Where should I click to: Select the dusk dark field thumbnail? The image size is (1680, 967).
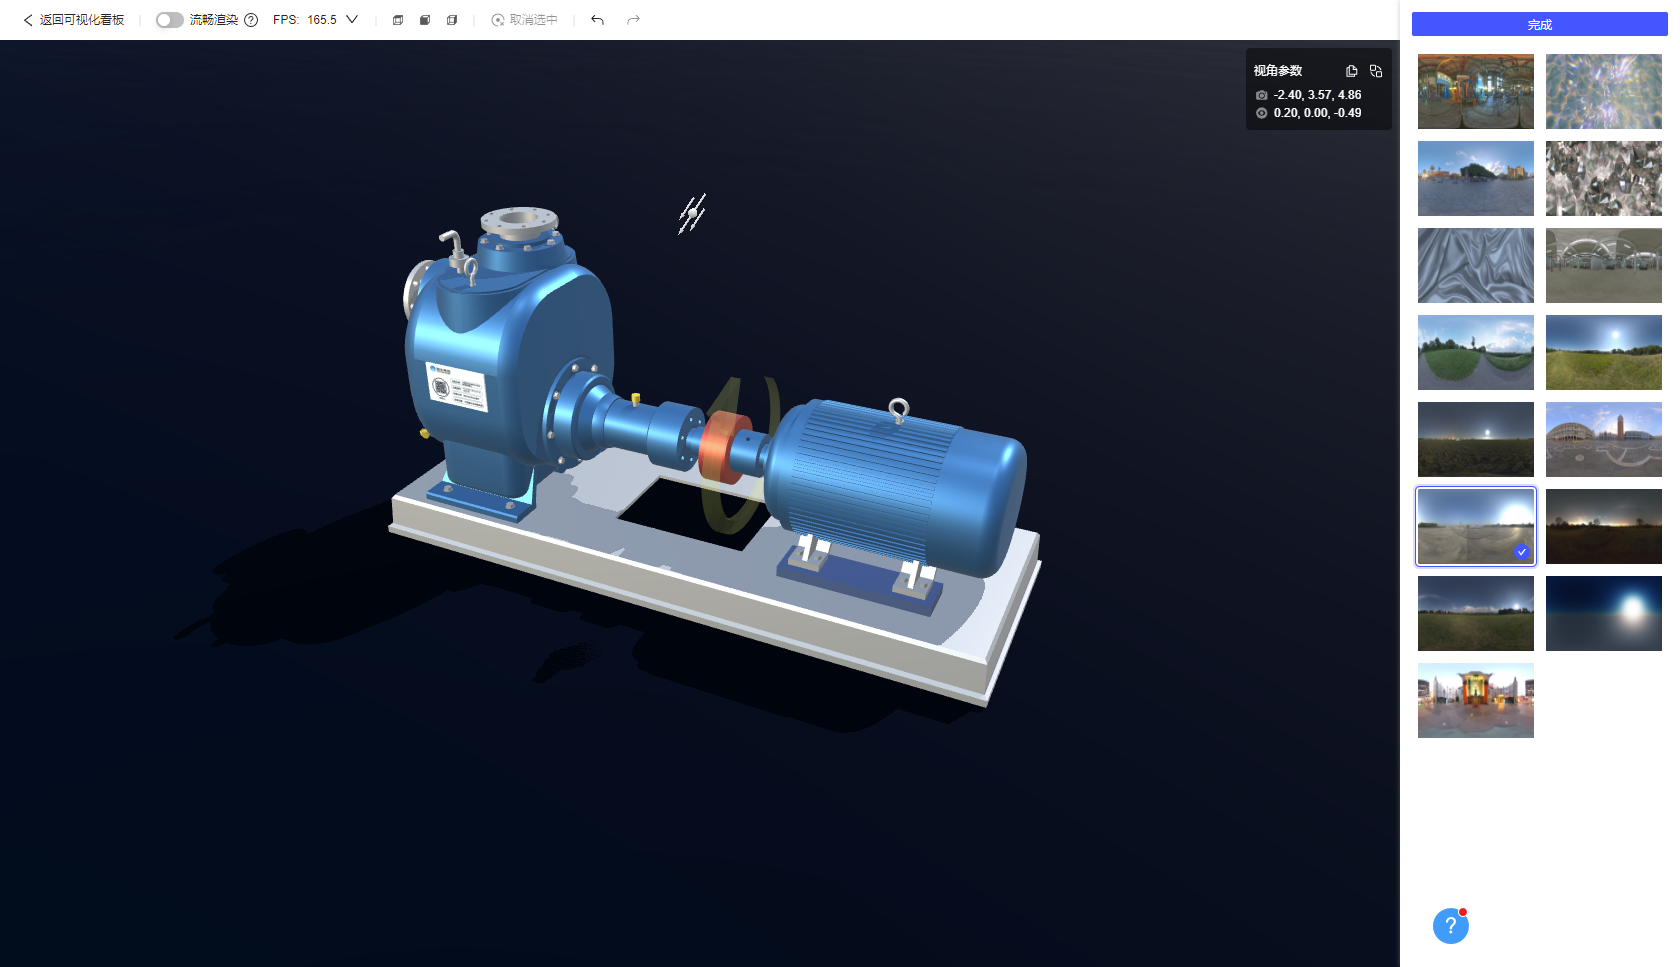point(1476,439)
